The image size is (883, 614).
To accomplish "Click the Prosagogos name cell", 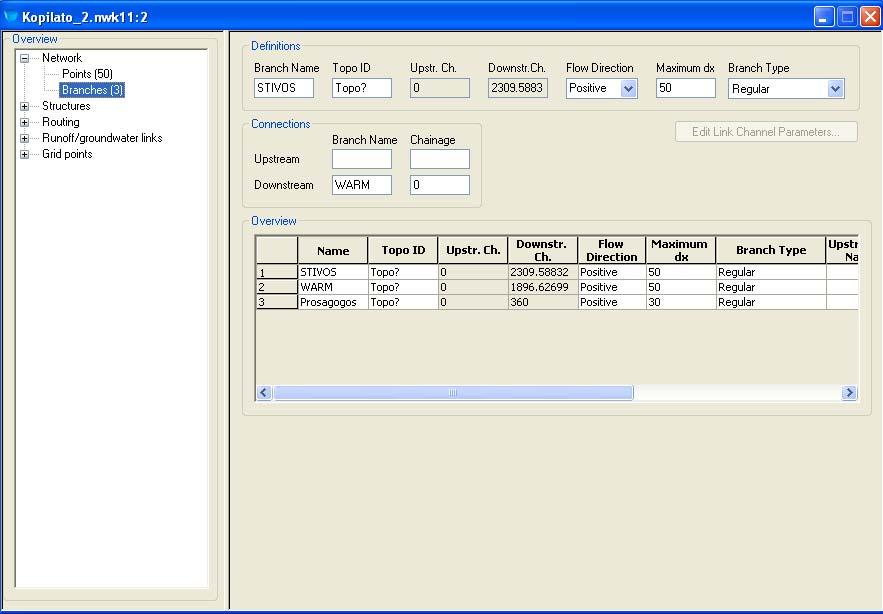I will (x=333, y=302).
